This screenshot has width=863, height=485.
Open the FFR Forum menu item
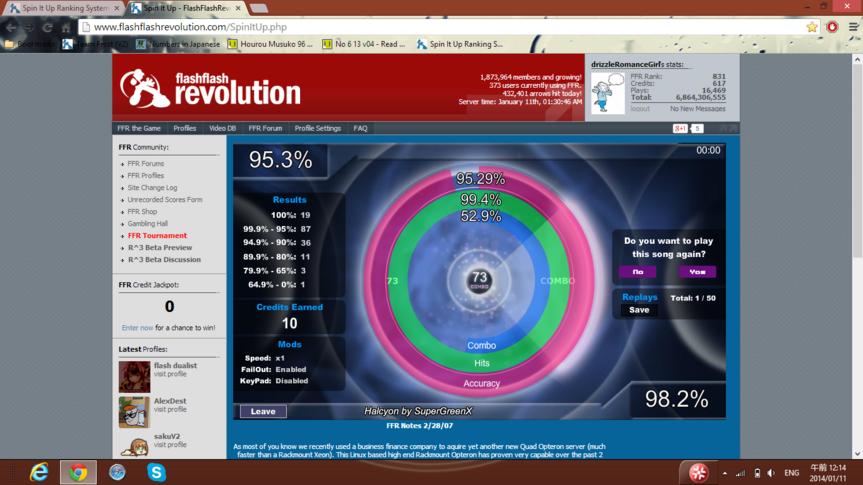265,128
